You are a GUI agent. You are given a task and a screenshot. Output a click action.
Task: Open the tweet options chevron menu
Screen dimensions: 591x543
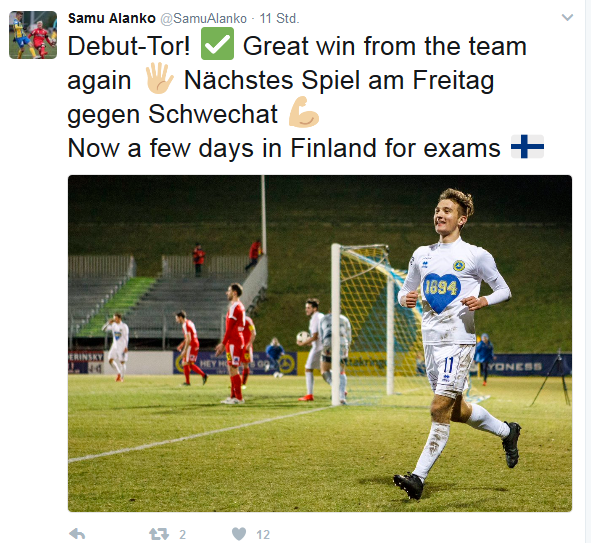(x=567, y=17)
